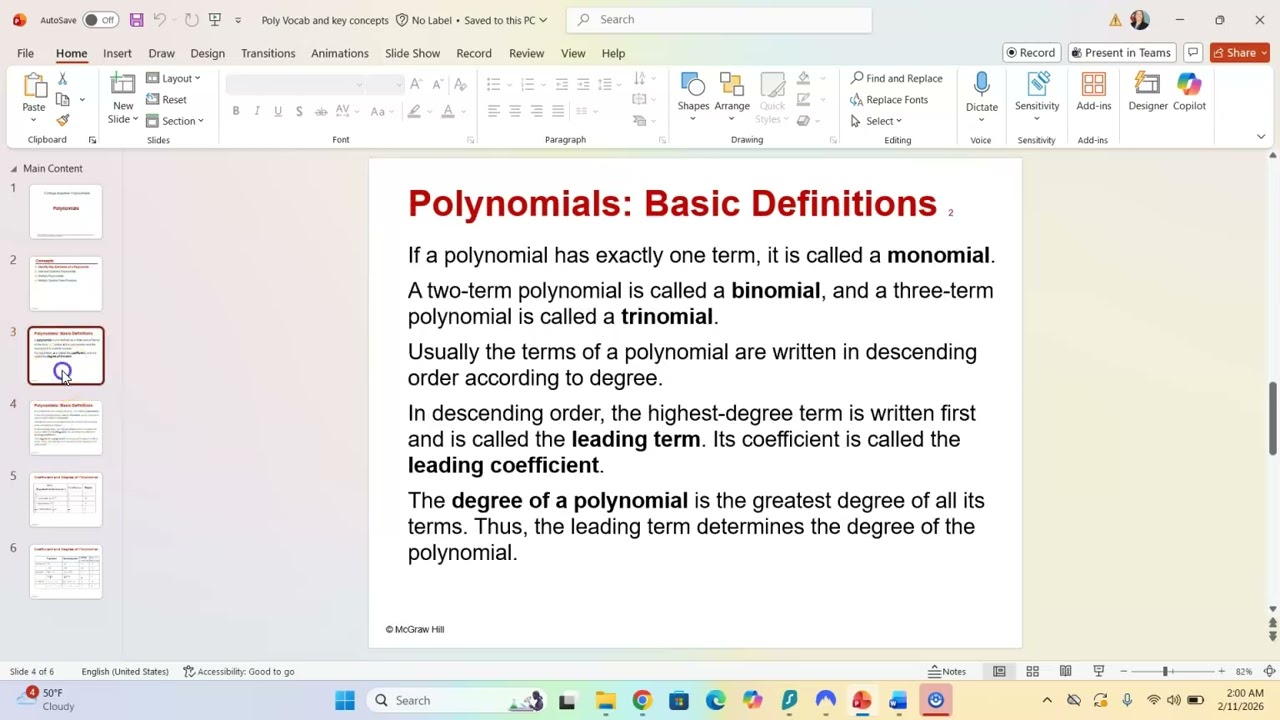
Task: Open the Select dropdown in Editing
Action: click(x=877, y=121)
